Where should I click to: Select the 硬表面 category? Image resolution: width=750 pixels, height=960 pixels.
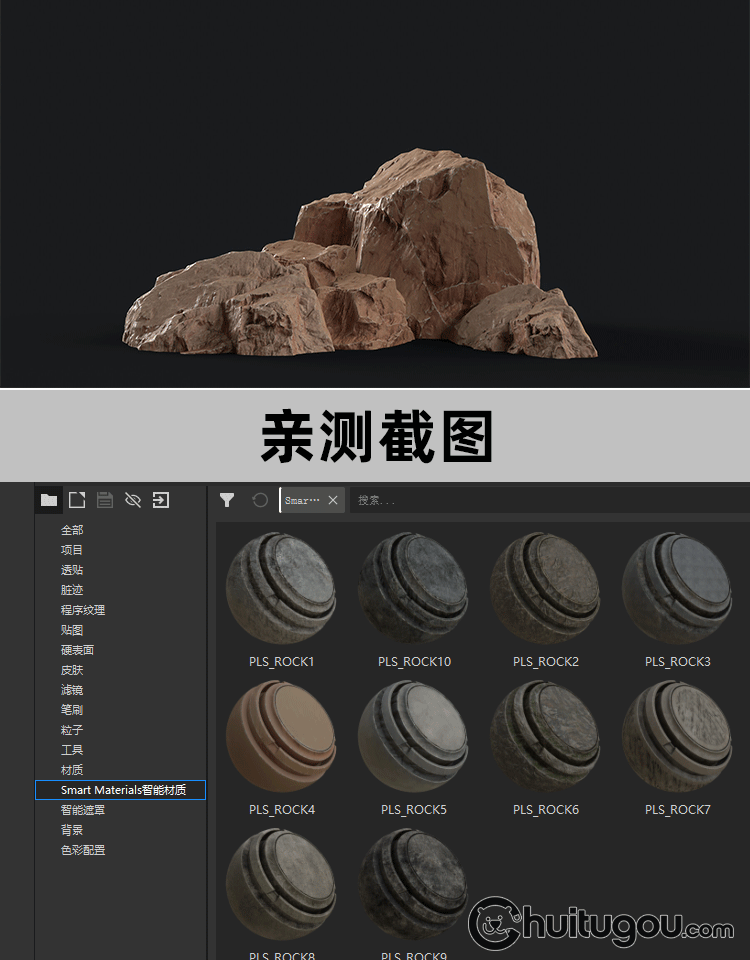point(77,650)
